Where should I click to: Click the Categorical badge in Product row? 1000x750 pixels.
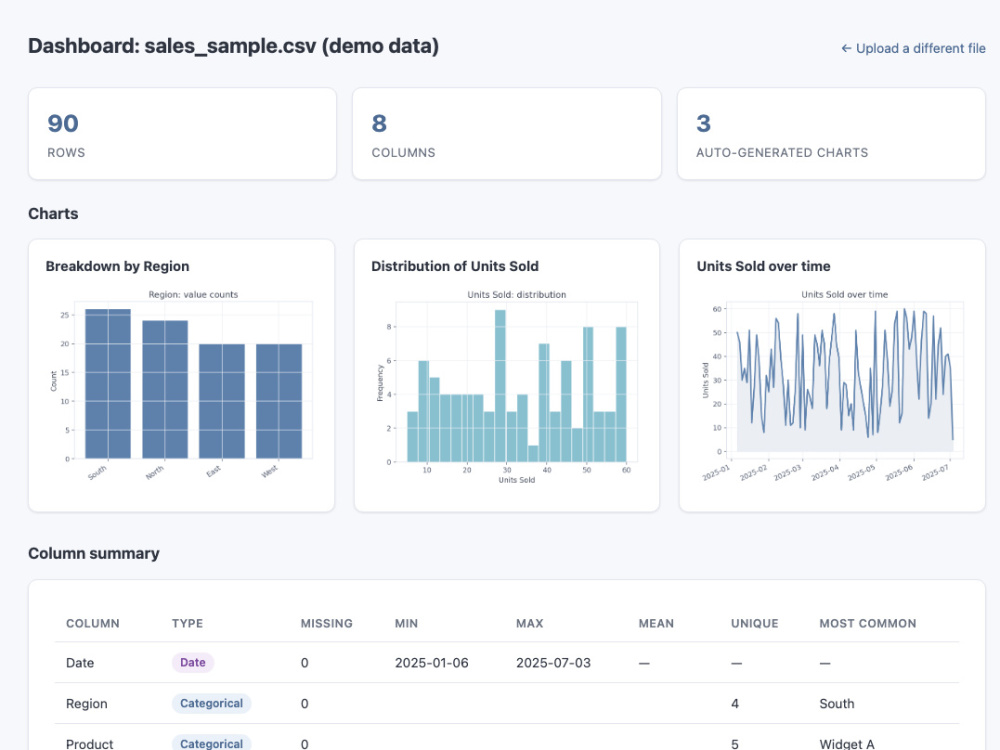click(x=211, y=743)
